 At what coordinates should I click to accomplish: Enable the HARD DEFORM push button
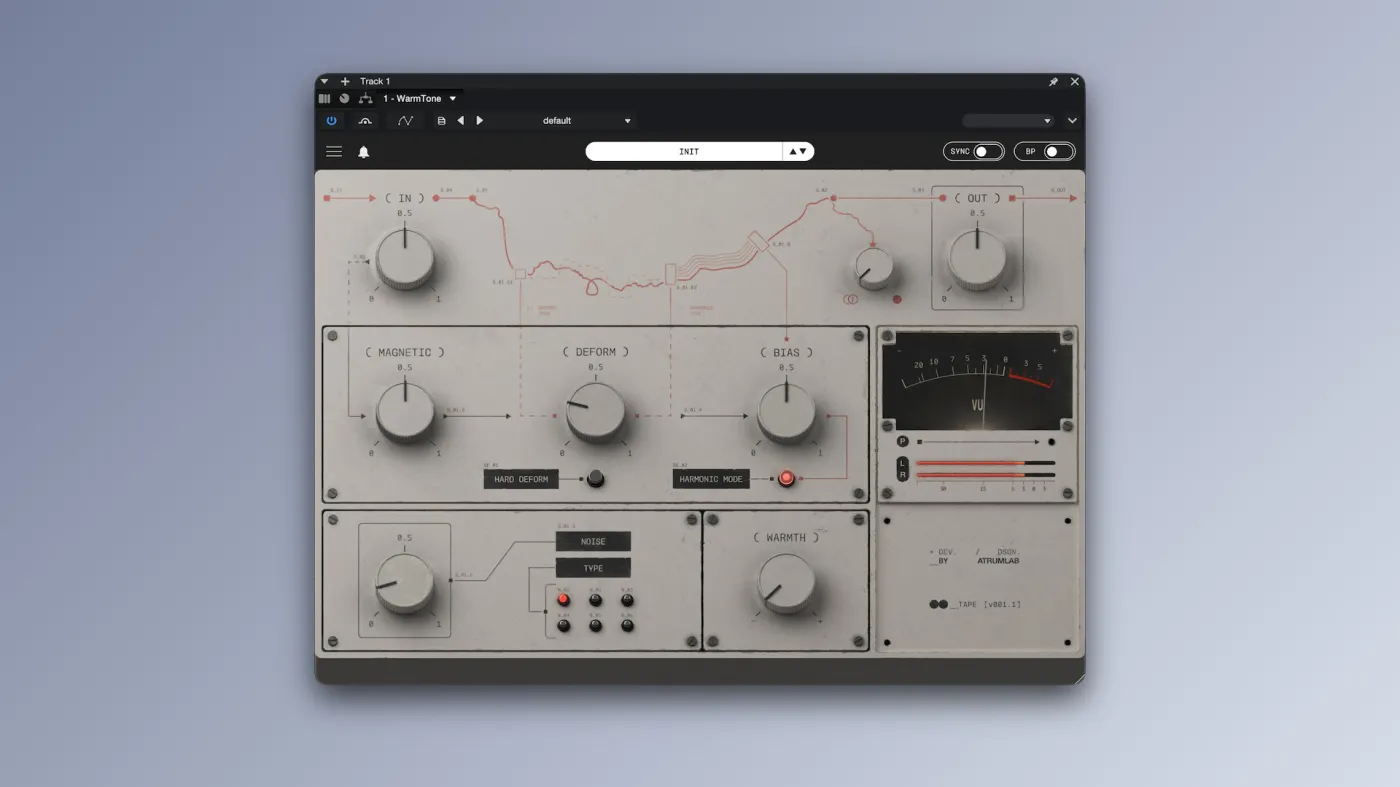tap(595, 478)
